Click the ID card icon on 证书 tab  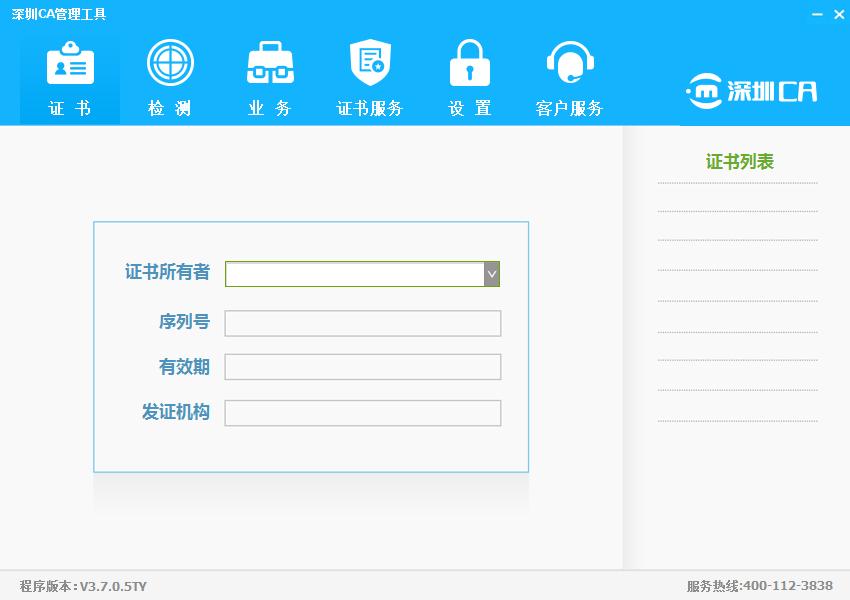click(x=69, y=61)
